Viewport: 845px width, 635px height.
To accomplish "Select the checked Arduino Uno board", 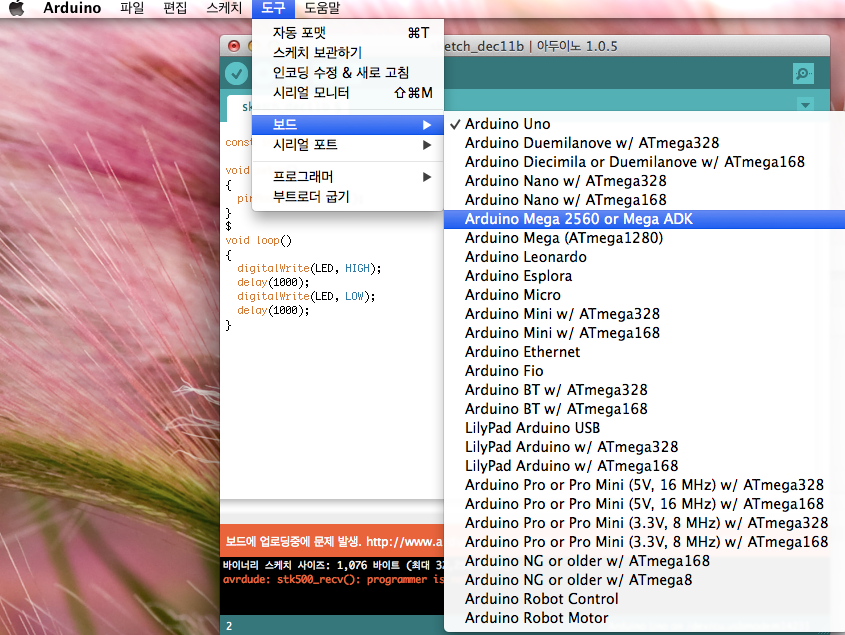I will click(x=645, y=124).
